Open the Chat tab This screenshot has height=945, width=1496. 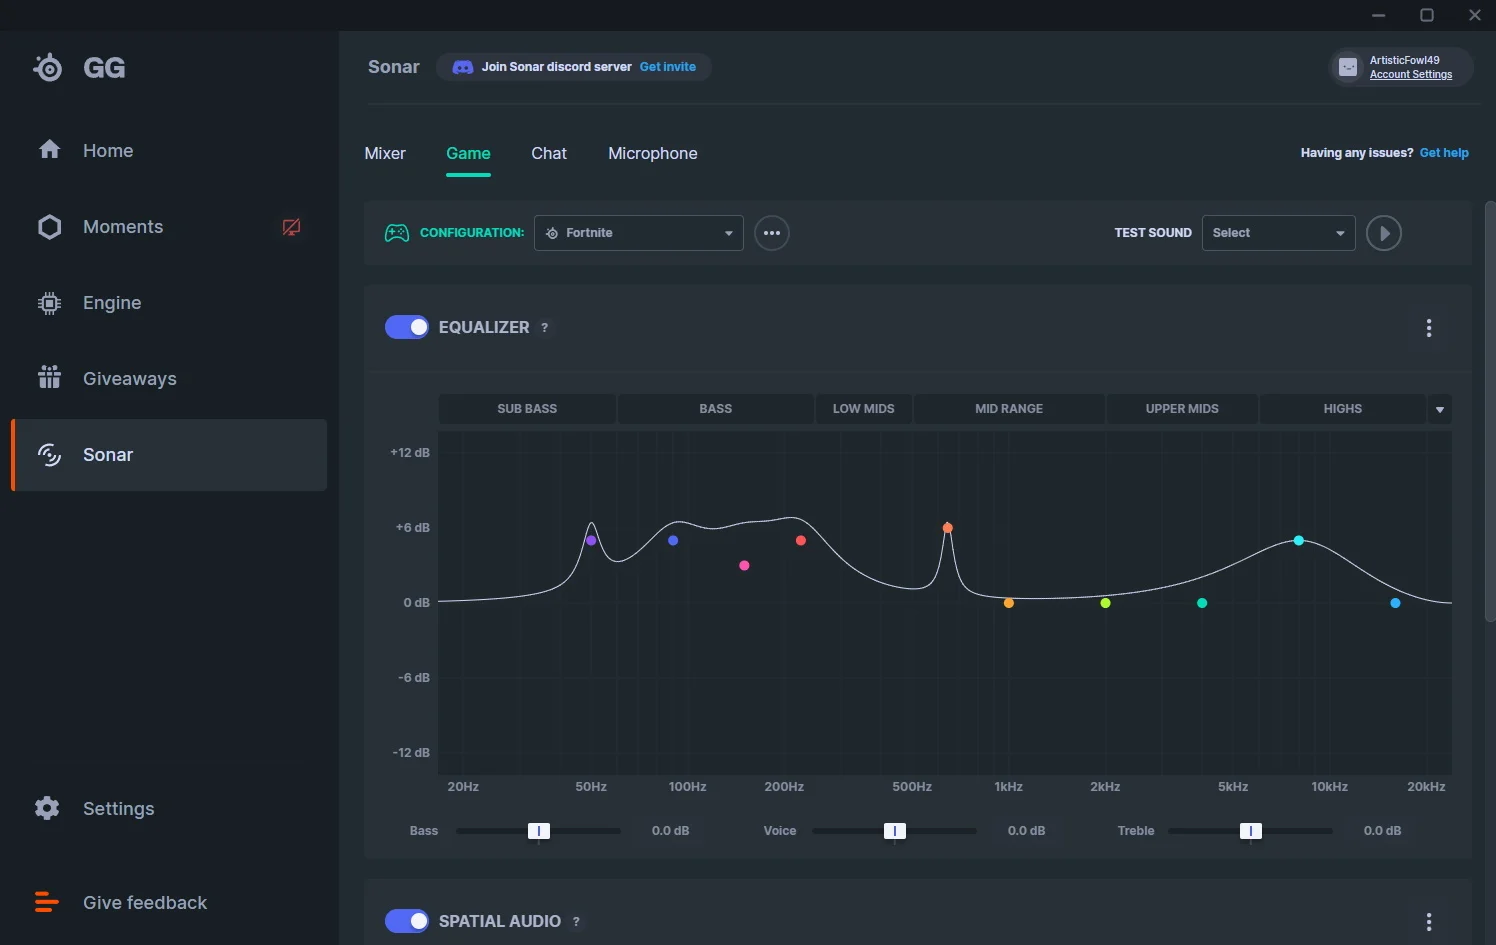(549, 153)
